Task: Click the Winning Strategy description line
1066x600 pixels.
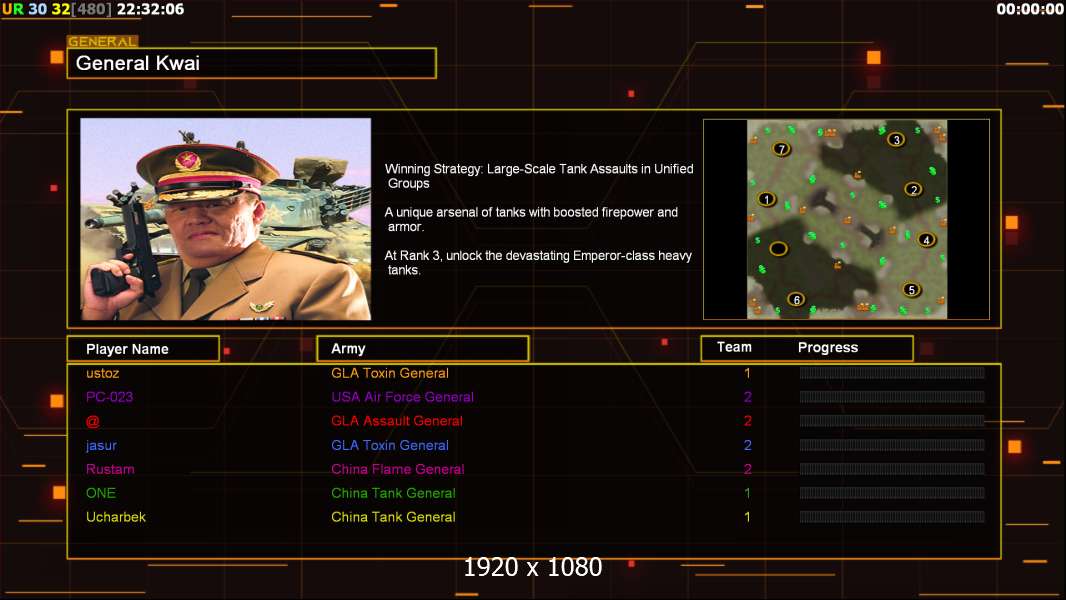Action: click(539, 176)
